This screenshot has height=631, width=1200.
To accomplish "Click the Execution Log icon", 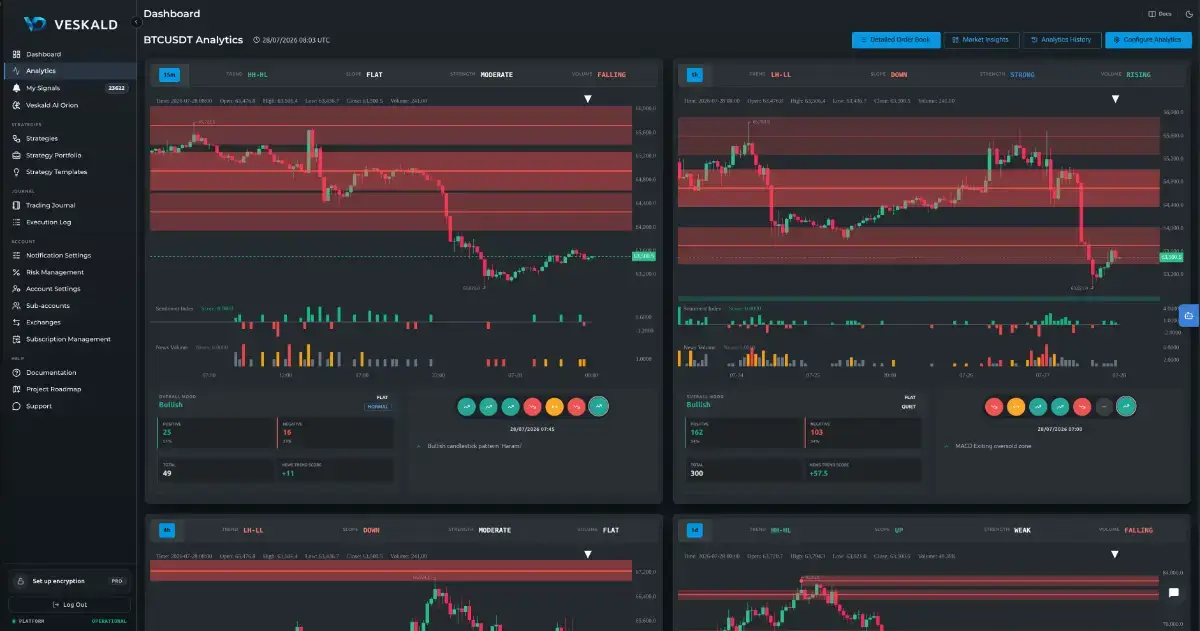I will [16, 222].
